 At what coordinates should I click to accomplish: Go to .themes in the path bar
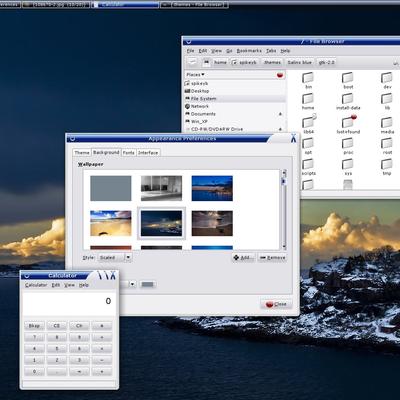pyautogui.click(x=272, y=62)
